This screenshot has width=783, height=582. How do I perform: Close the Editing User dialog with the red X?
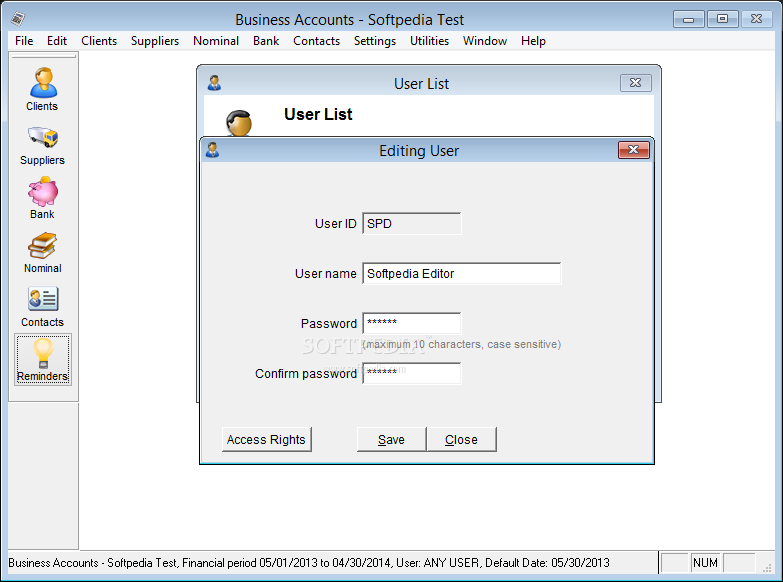click(634, 149)
